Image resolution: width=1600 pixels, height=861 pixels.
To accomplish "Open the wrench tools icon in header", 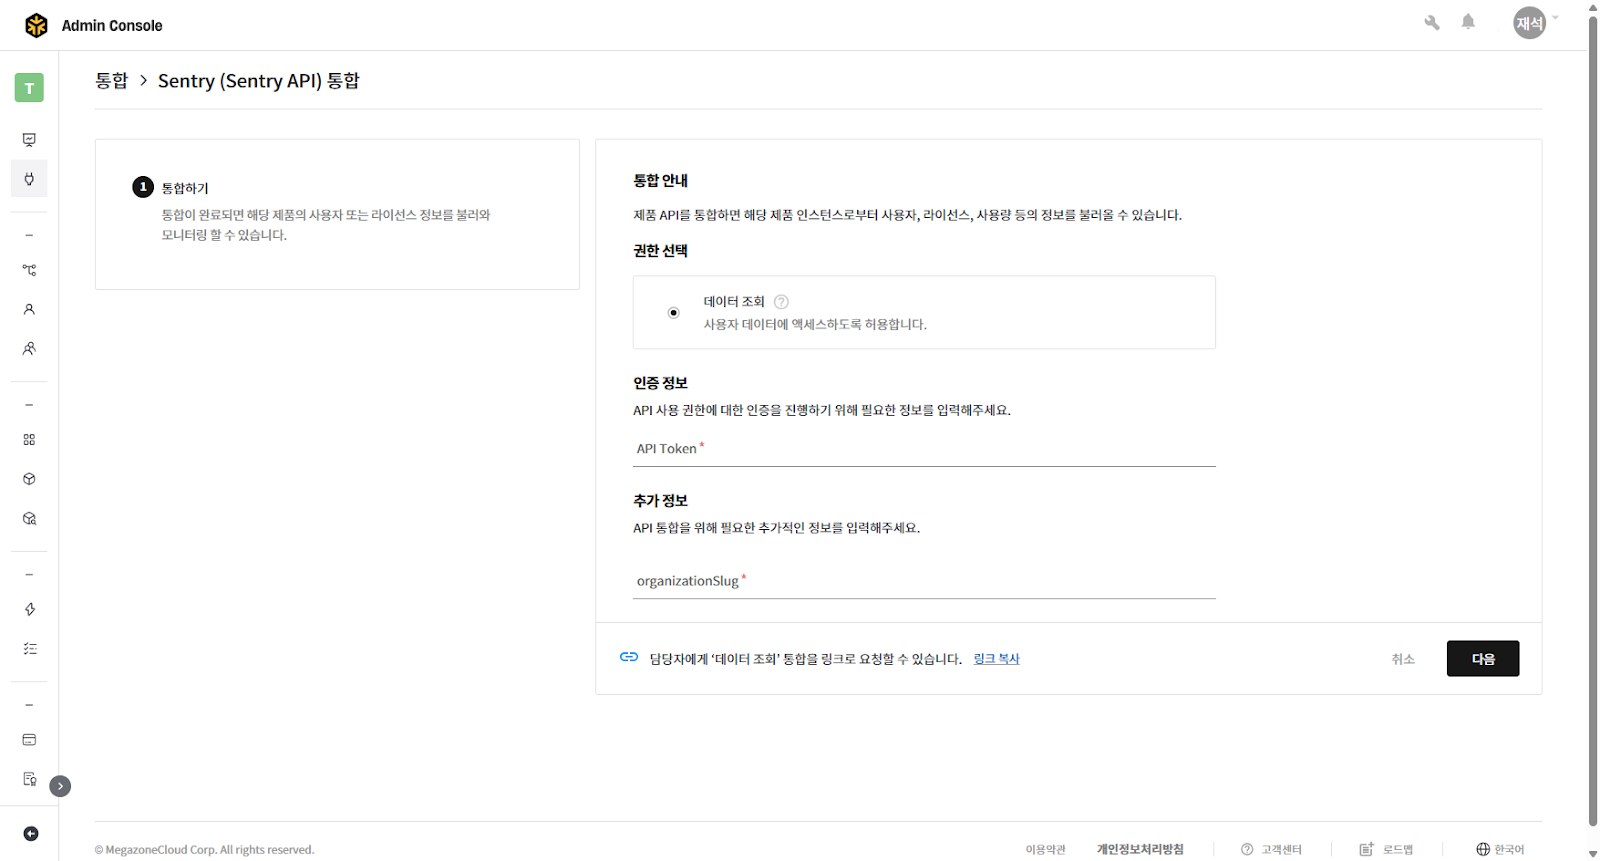I will (1432, 22).
